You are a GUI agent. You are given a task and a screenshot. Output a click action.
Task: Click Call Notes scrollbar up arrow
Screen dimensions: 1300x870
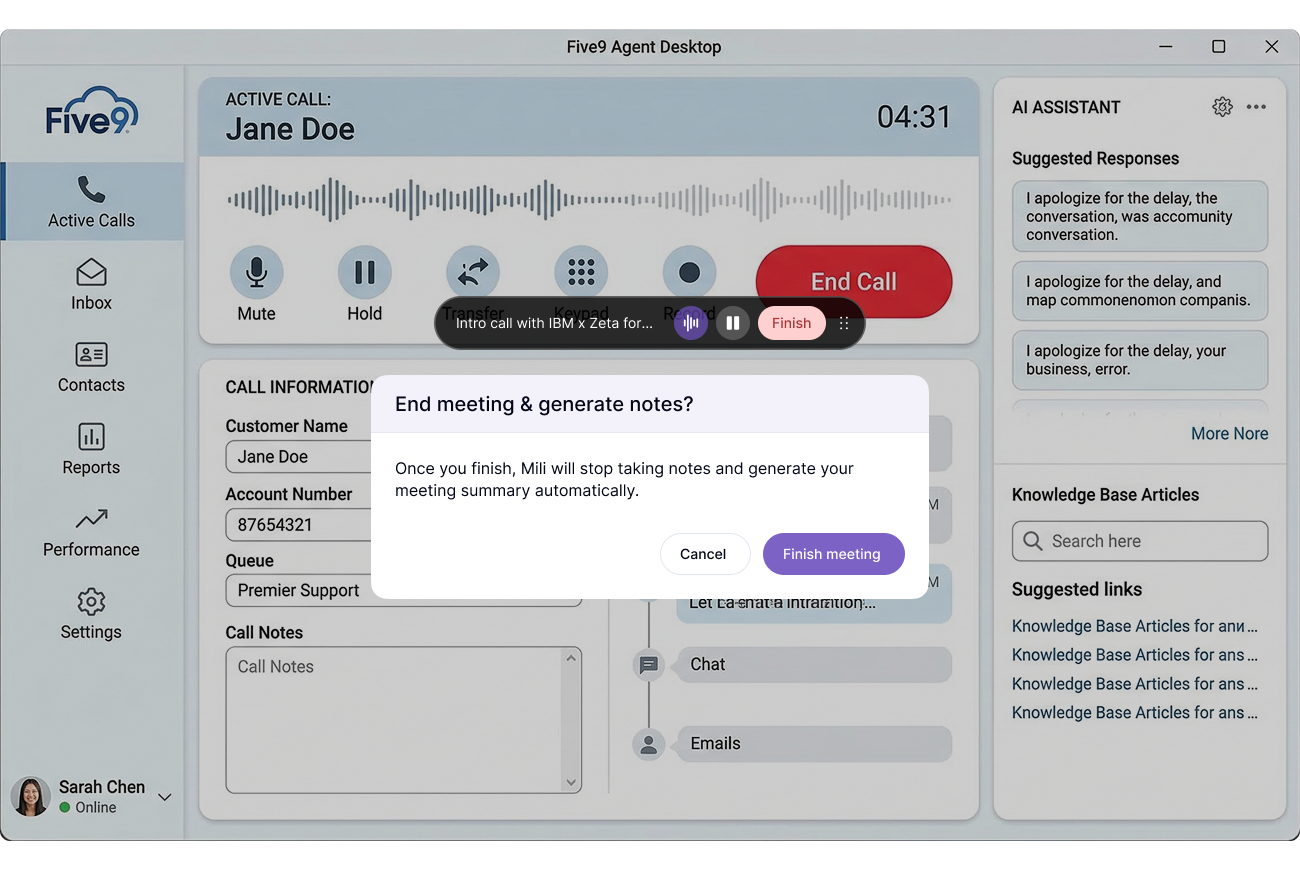pos(572,658)
